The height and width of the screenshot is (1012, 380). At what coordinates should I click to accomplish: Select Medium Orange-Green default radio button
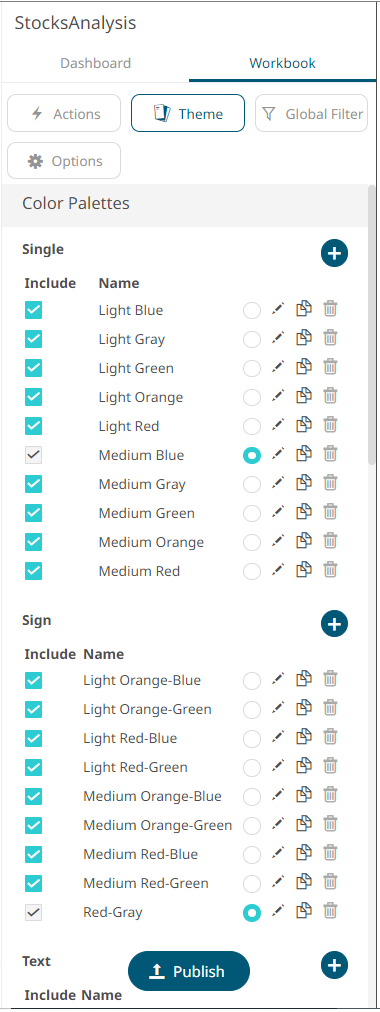click(252, 825)
